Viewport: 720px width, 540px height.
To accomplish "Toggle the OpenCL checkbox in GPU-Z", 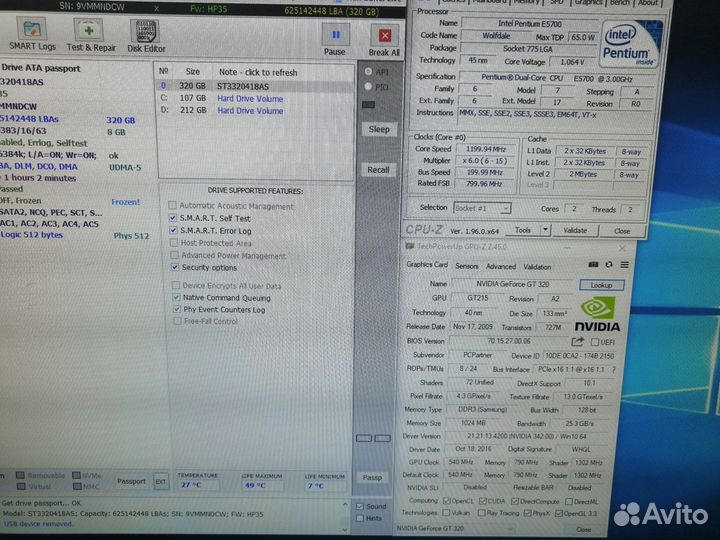I will tap(447, 501).
